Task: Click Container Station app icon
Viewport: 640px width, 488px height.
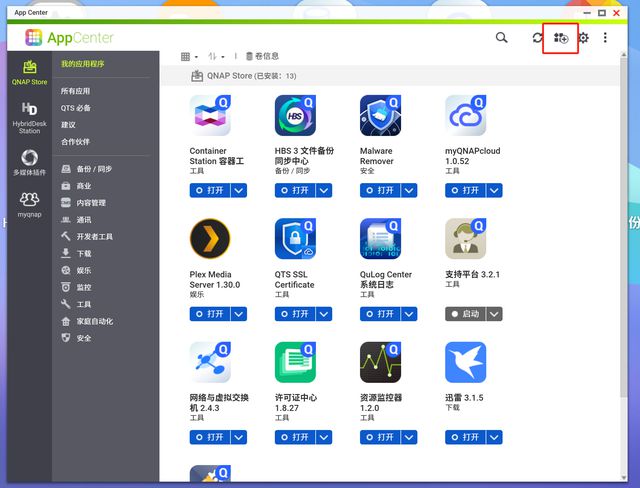Action: pos(210,115)
